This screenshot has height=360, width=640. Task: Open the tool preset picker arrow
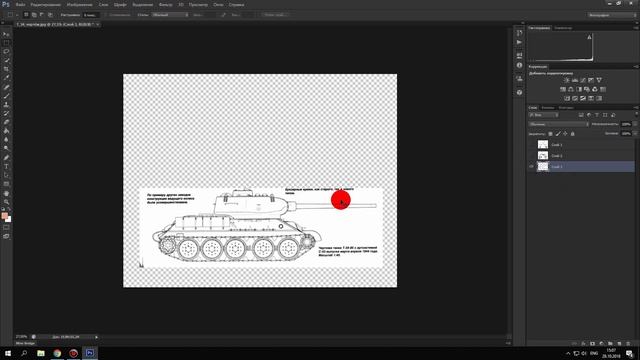(17, 15)
